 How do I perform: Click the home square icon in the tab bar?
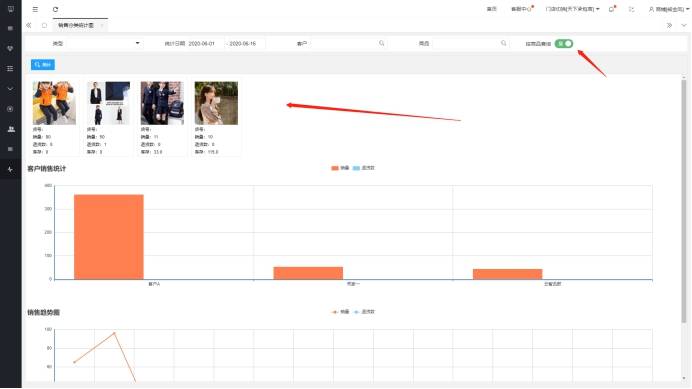44,25
